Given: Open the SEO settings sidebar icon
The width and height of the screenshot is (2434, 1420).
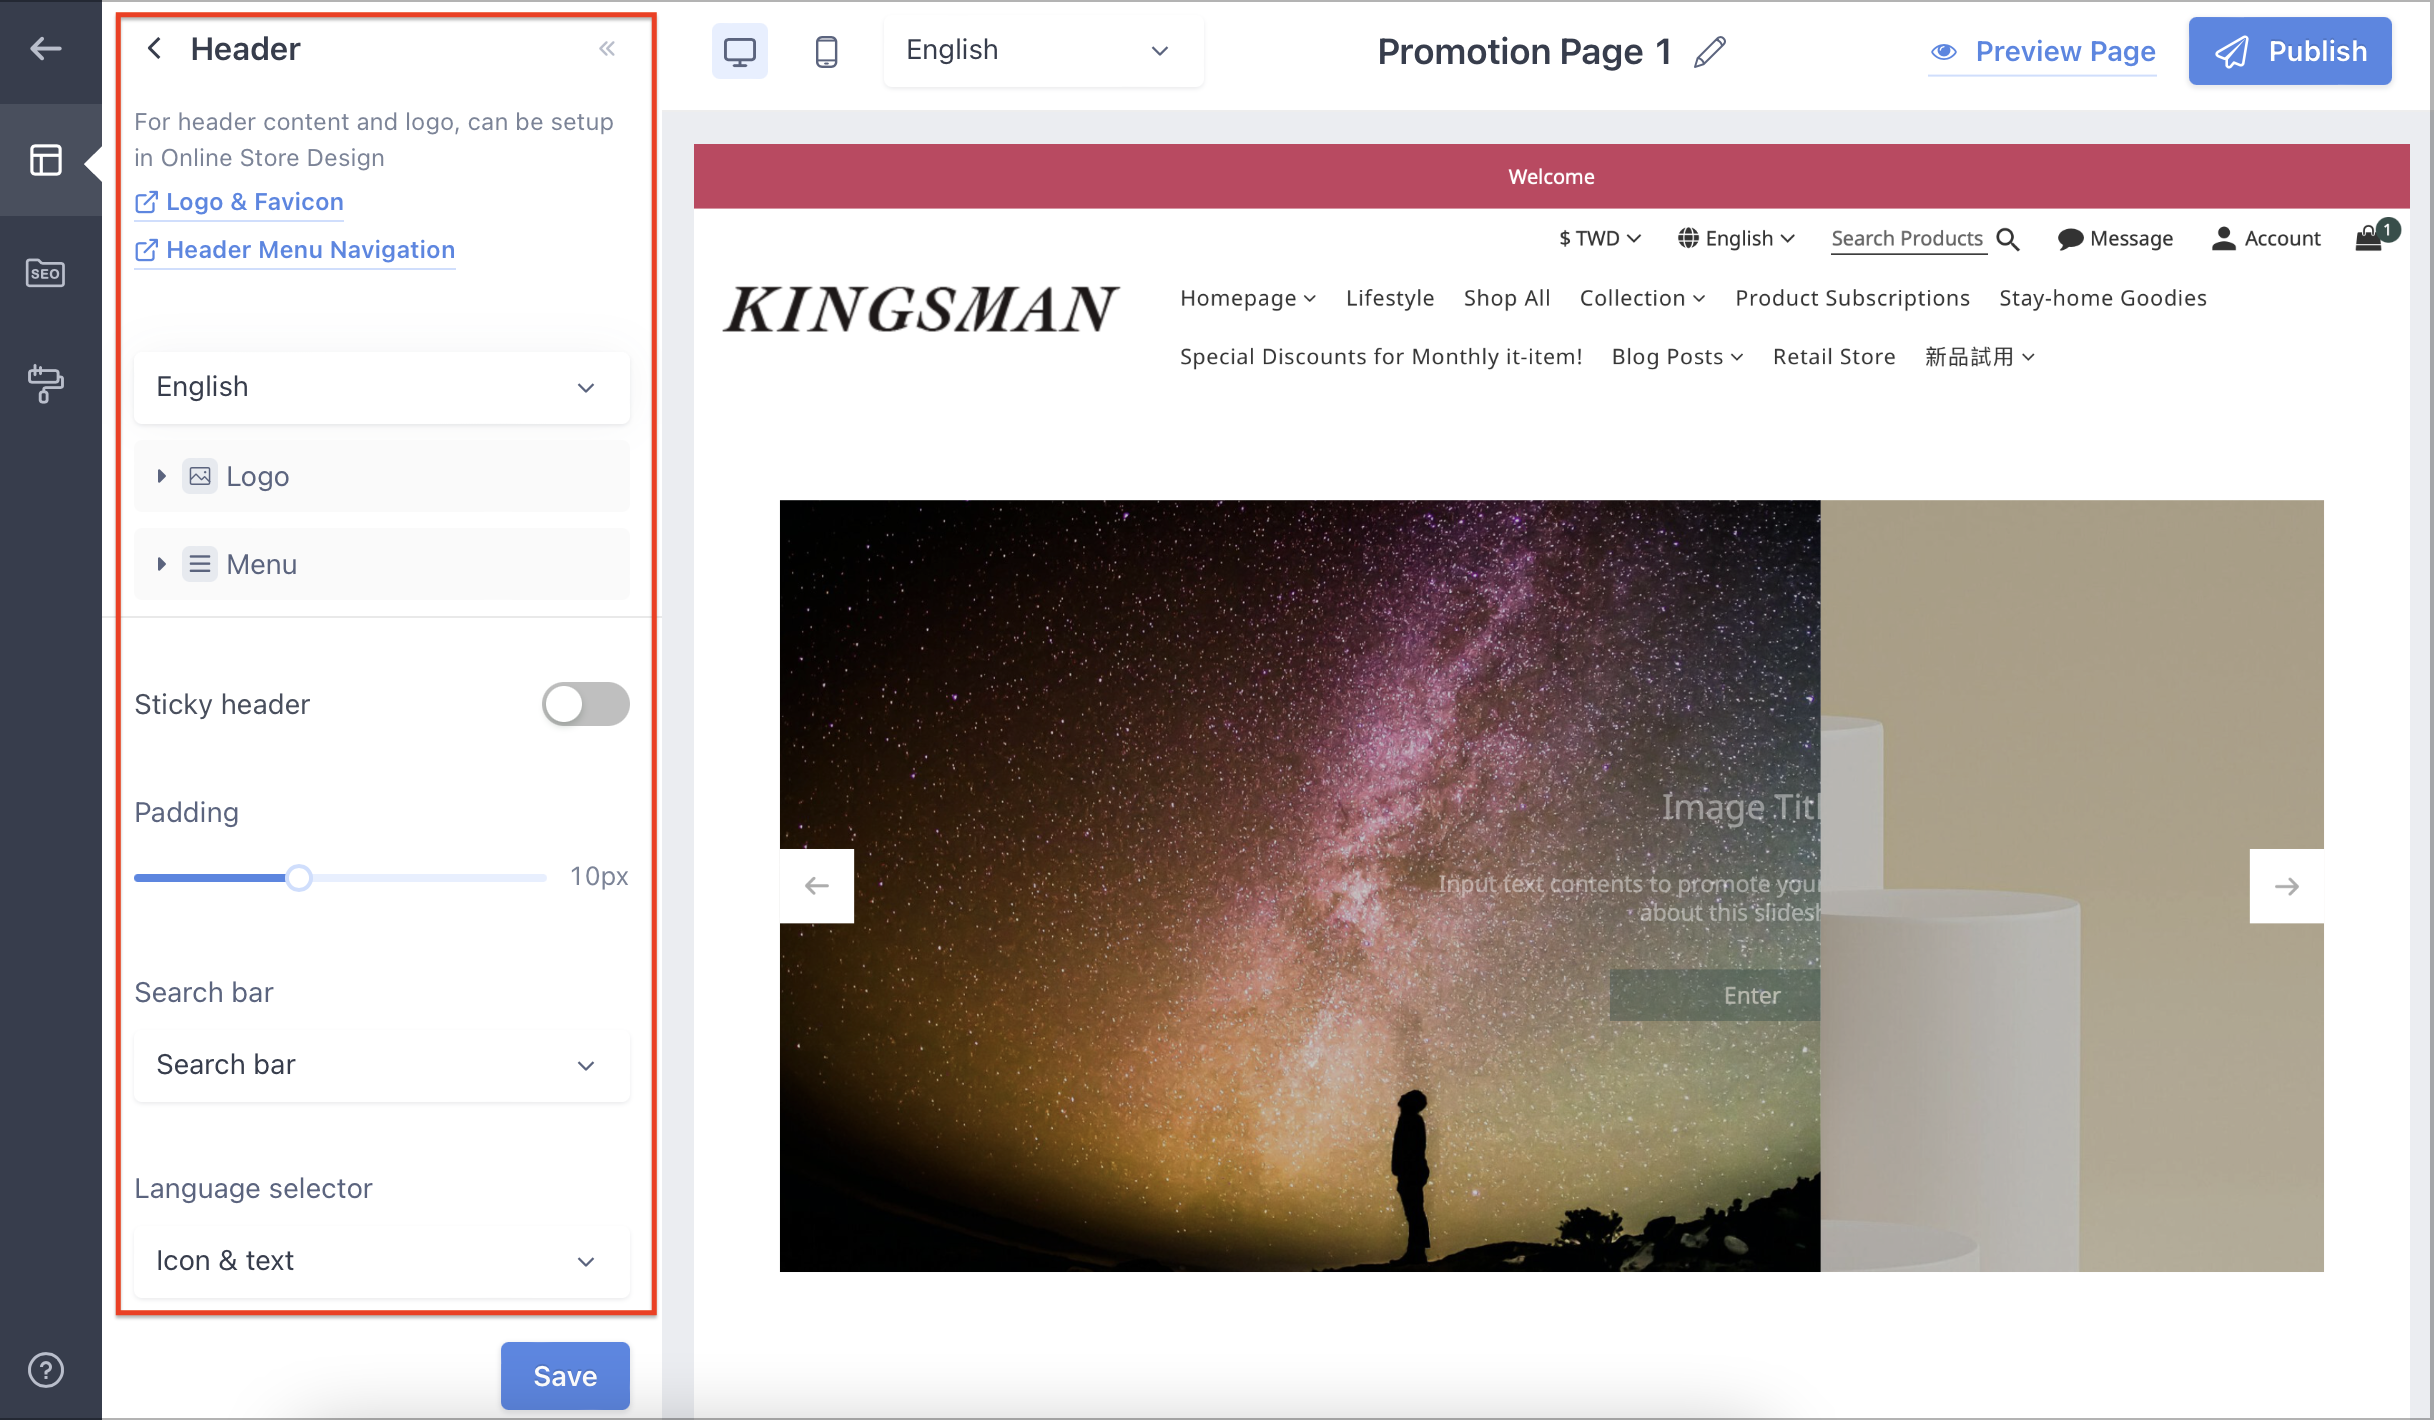Looking at the screenshot, I should coord(46,273).
